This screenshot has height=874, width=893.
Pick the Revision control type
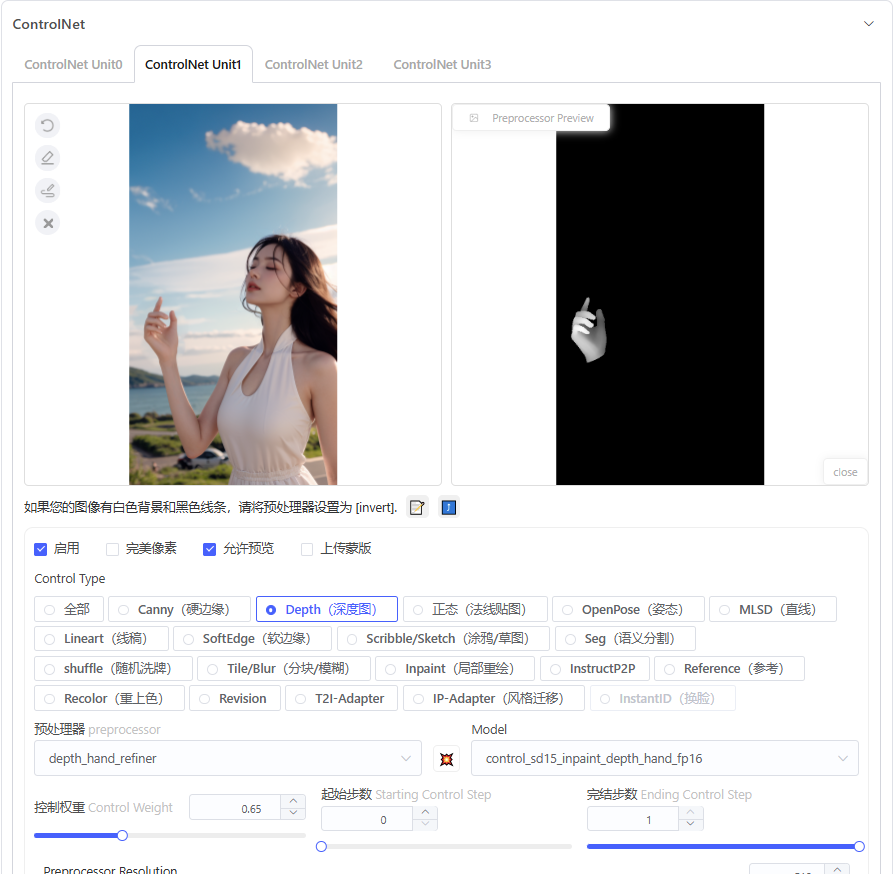pos(235,699)
